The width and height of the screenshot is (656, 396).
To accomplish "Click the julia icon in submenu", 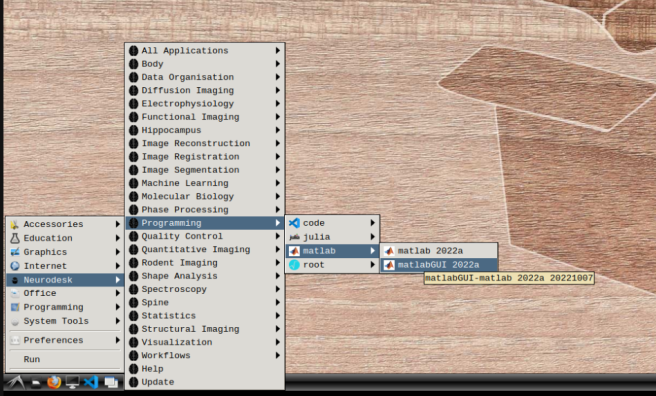I will pyautogui.click(x=295, y=237).
